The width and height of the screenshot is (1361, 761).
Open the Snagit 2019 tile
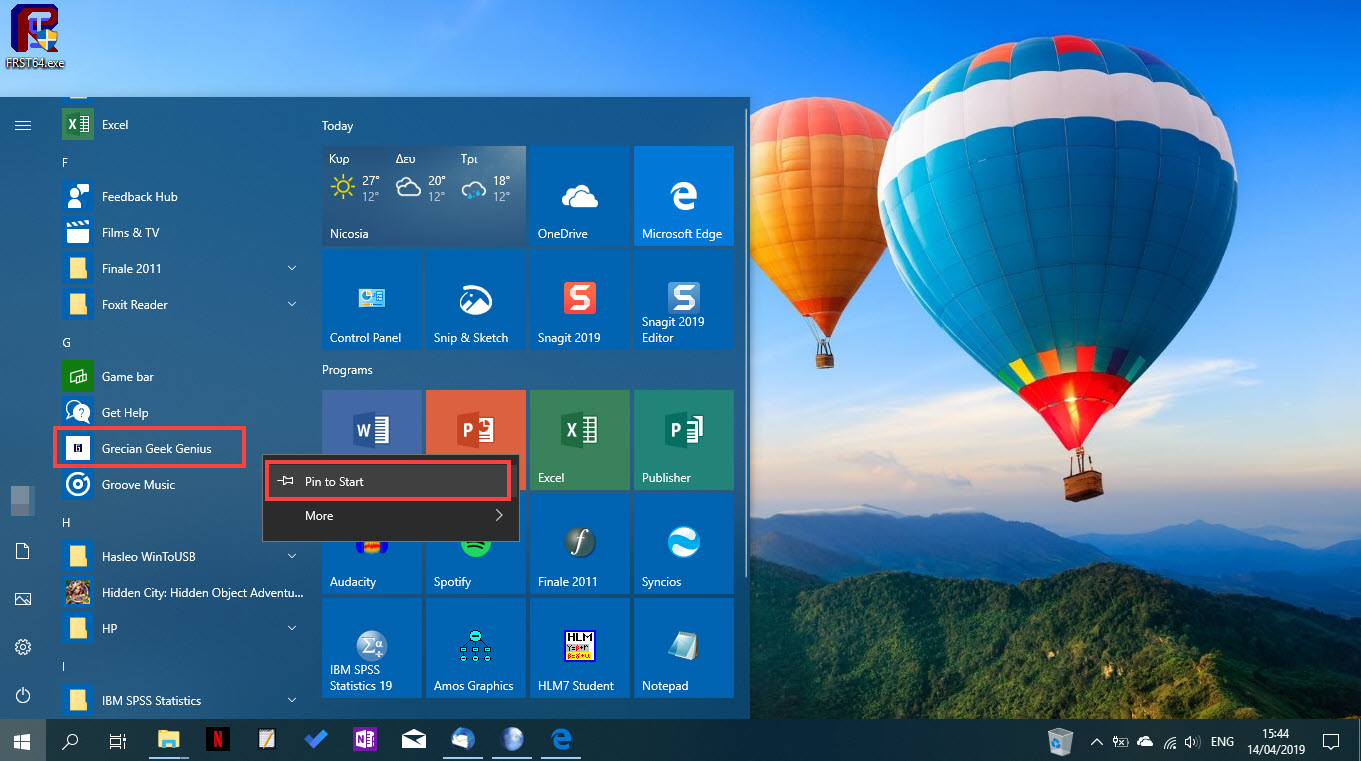pyautogui.click(x=578, y=299)
